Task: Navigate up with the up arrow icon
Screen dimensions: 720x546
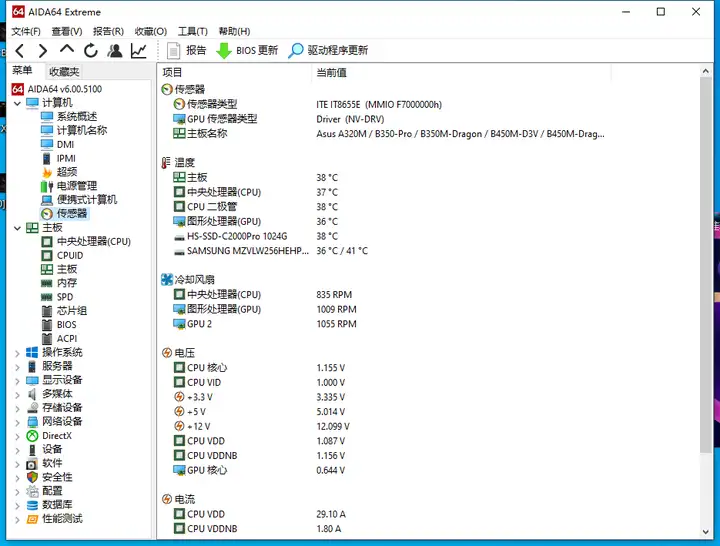Action: (x=67, y=50)
